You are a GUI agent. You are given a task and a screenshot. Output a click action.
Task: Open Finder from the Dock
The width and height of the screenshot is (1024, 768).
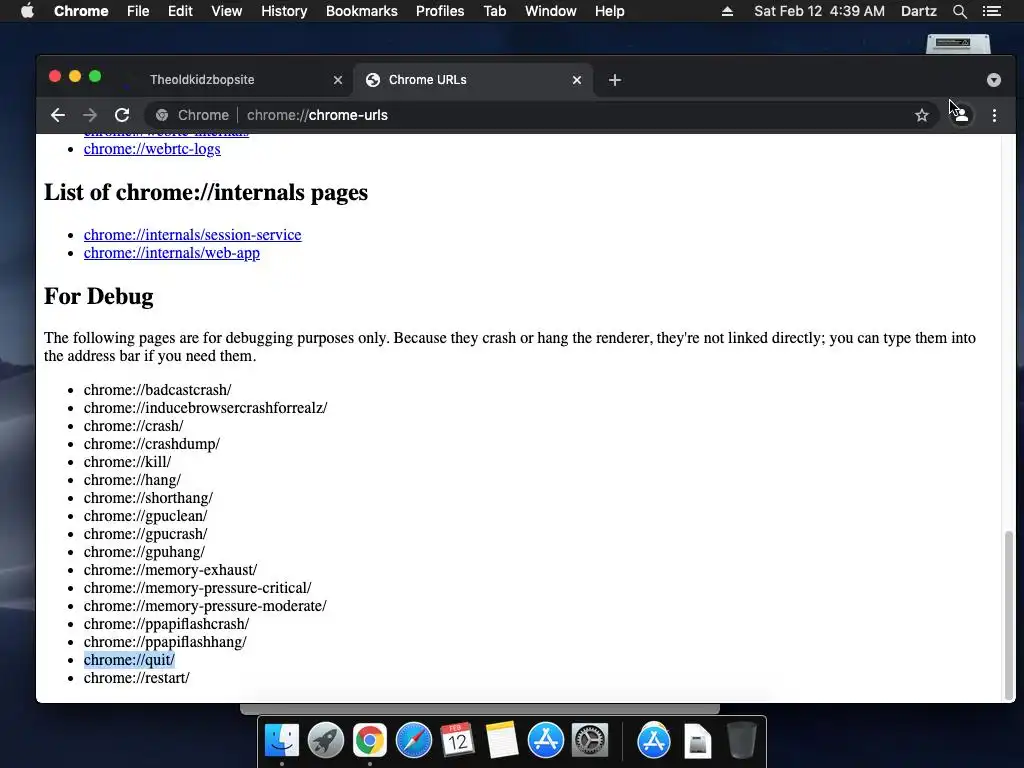click(282, 741)
